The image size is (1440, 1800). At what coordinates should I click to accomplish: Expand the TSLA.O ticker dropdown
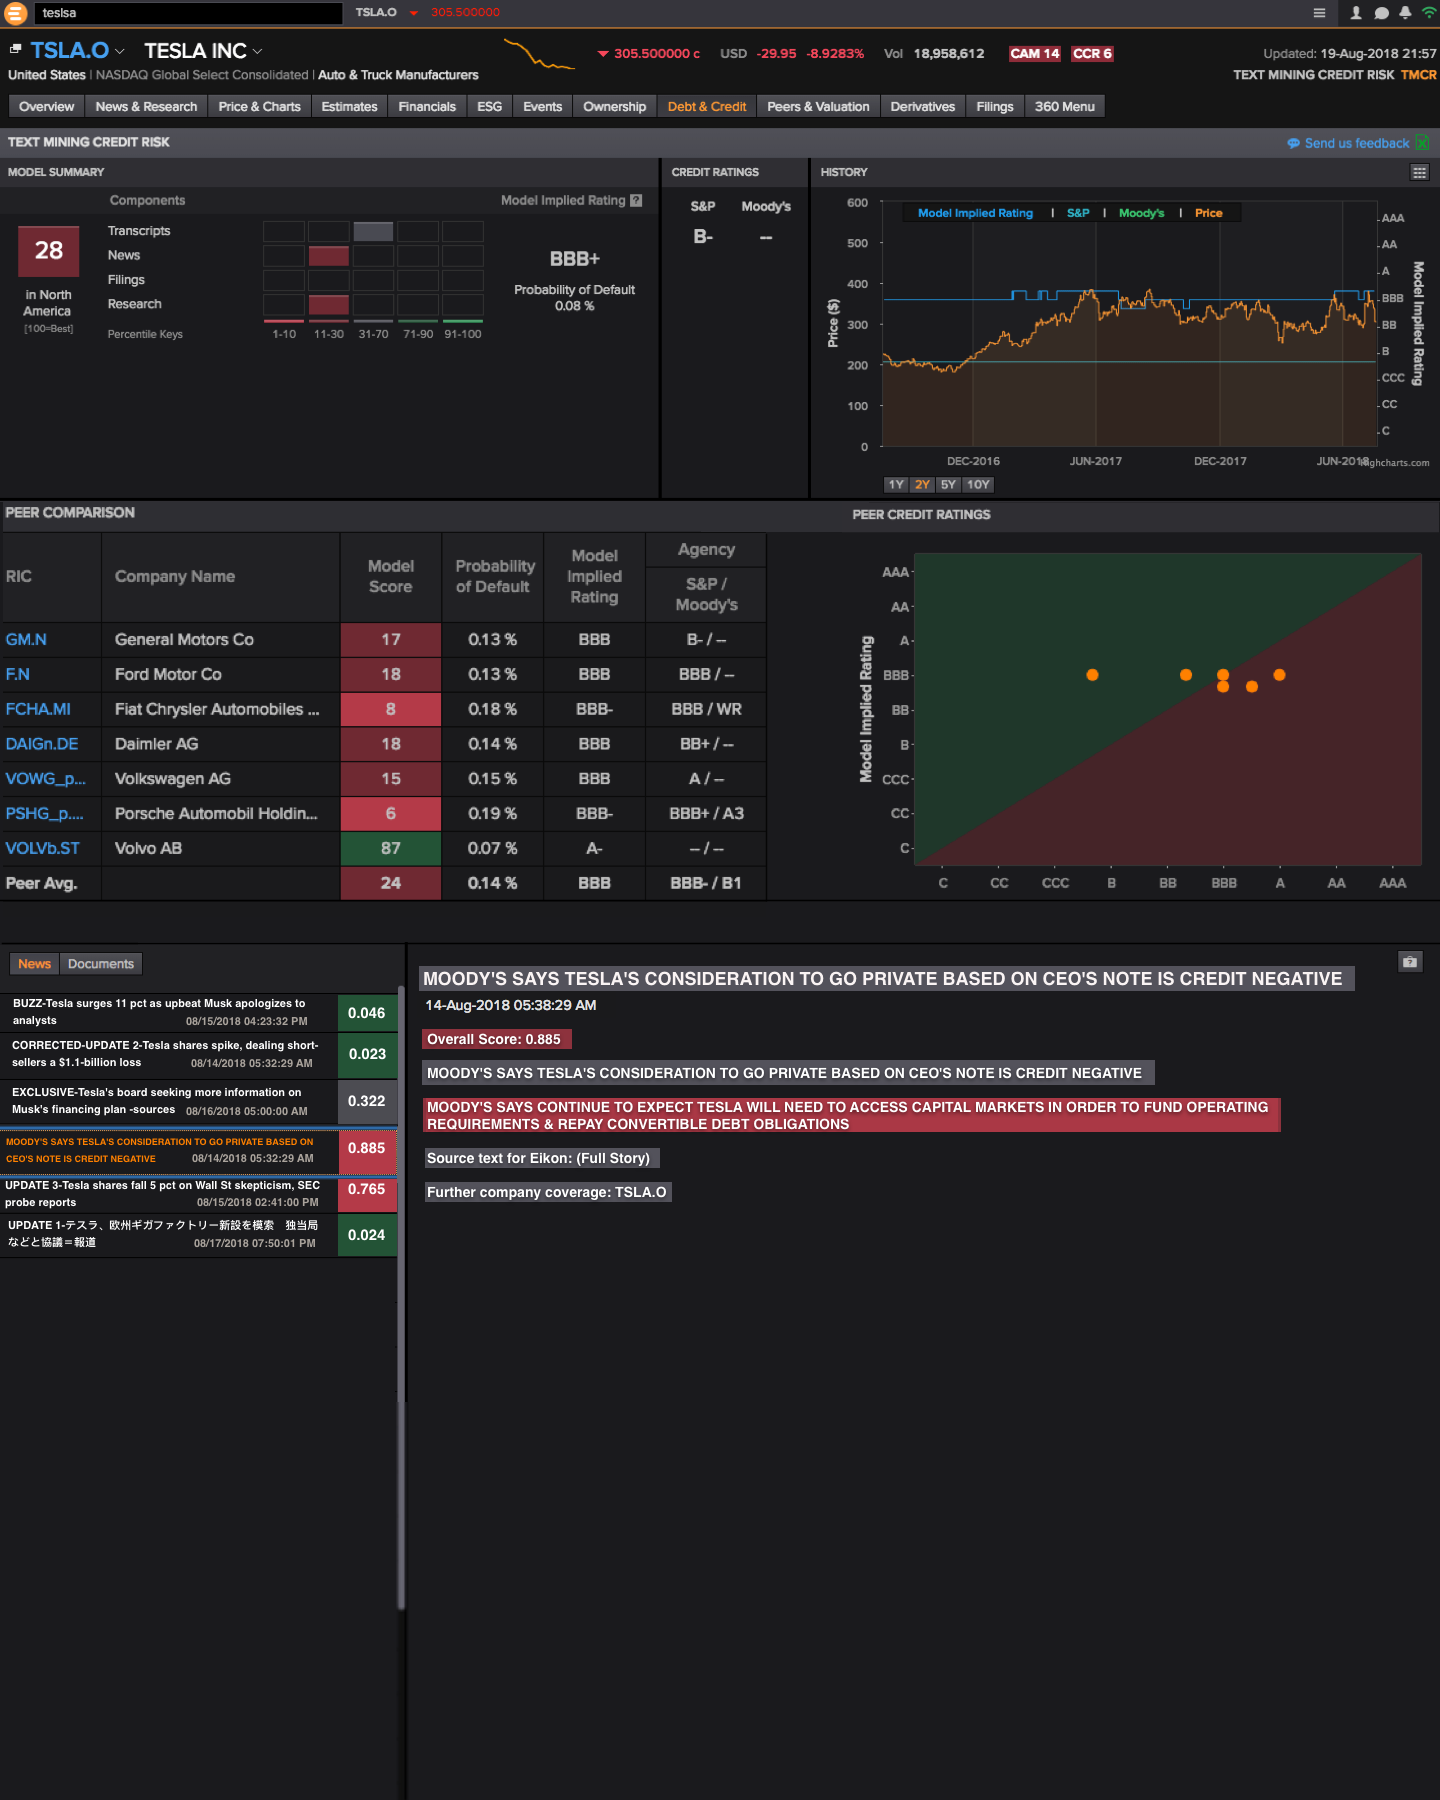coord(120,51)
